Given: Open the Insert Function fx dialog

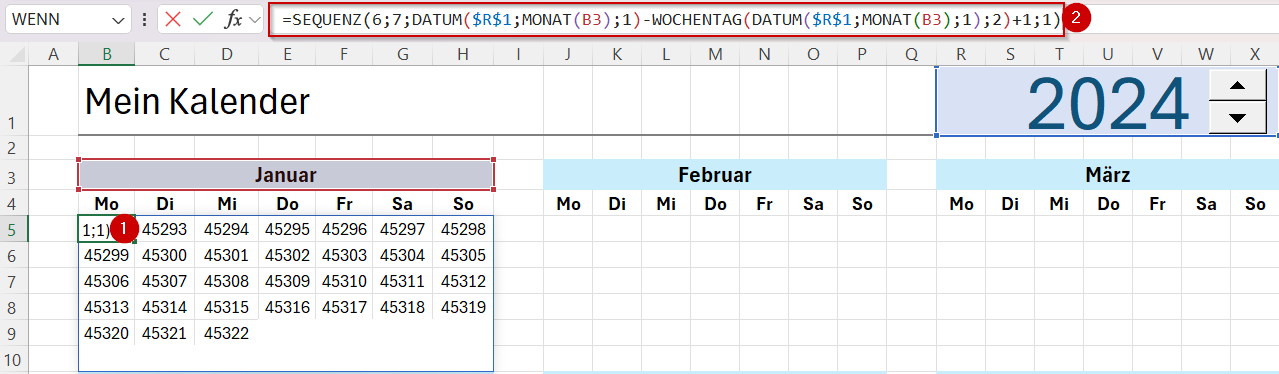Looking at the screenshot, I should click(233, 19).
